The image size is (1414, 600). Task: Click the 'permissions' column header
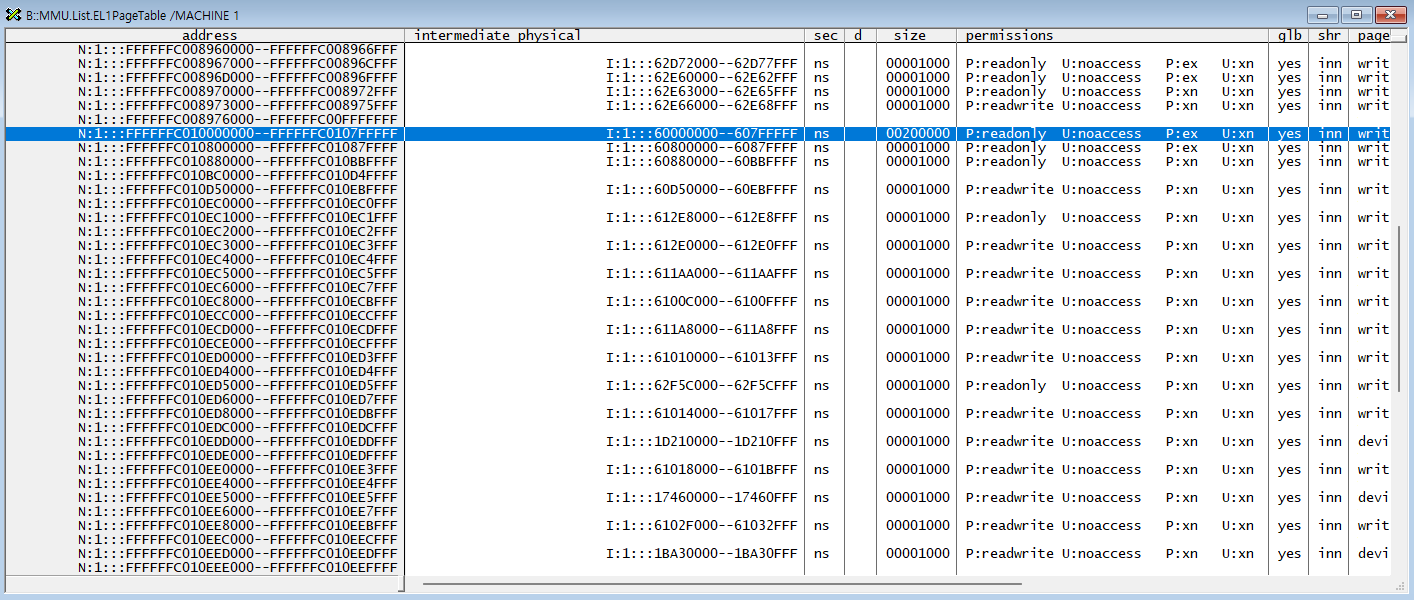pyautogui.click(x=1009, y=35)
